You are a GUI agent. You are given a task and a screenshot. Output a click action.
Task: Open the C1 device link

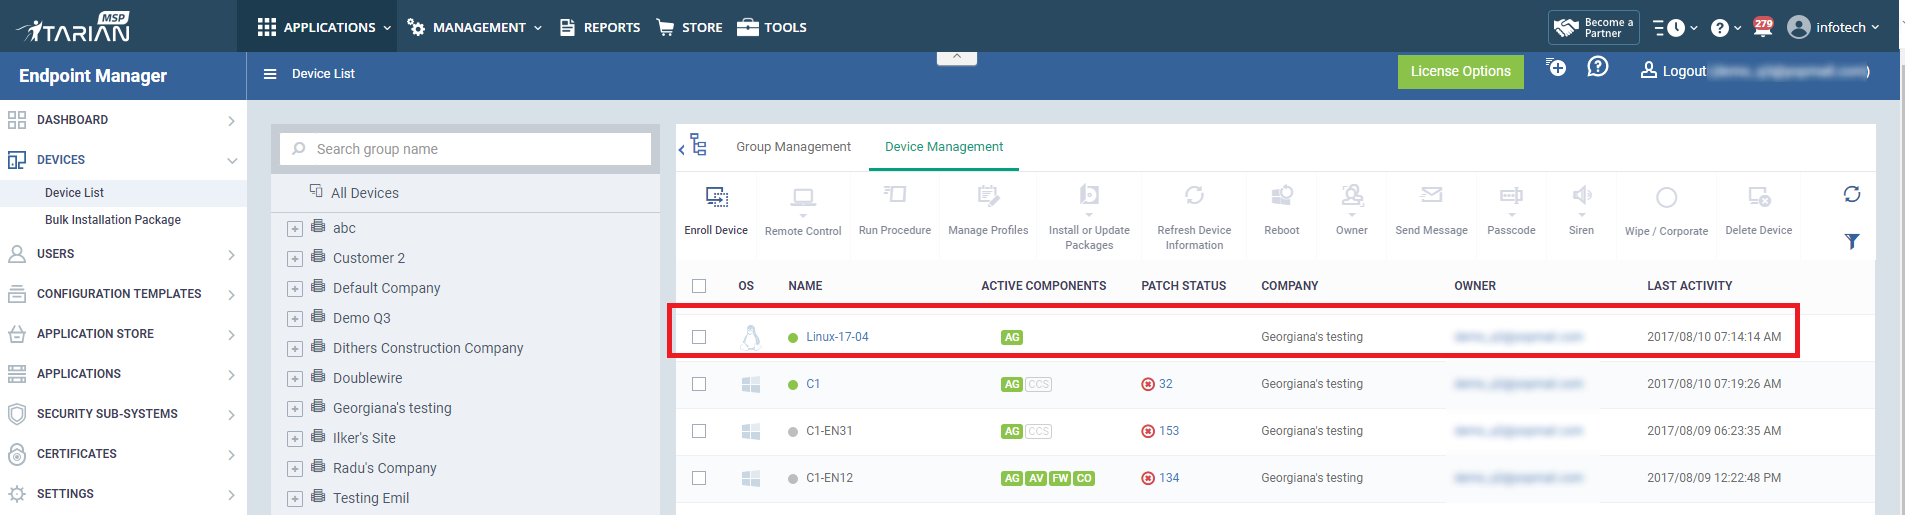(x=813, y=384)
